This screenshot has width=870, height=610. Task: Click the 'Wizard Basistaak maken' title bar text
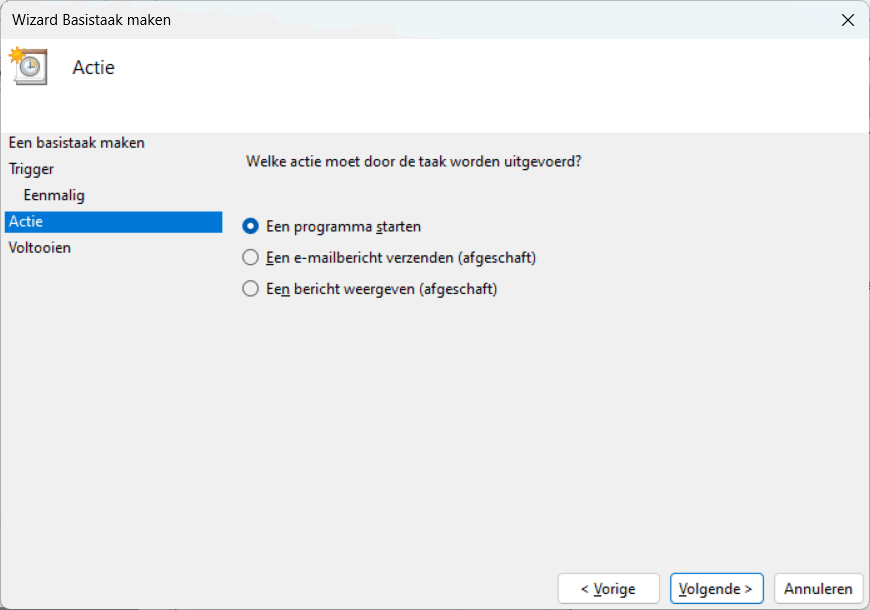tap(91, 20)
